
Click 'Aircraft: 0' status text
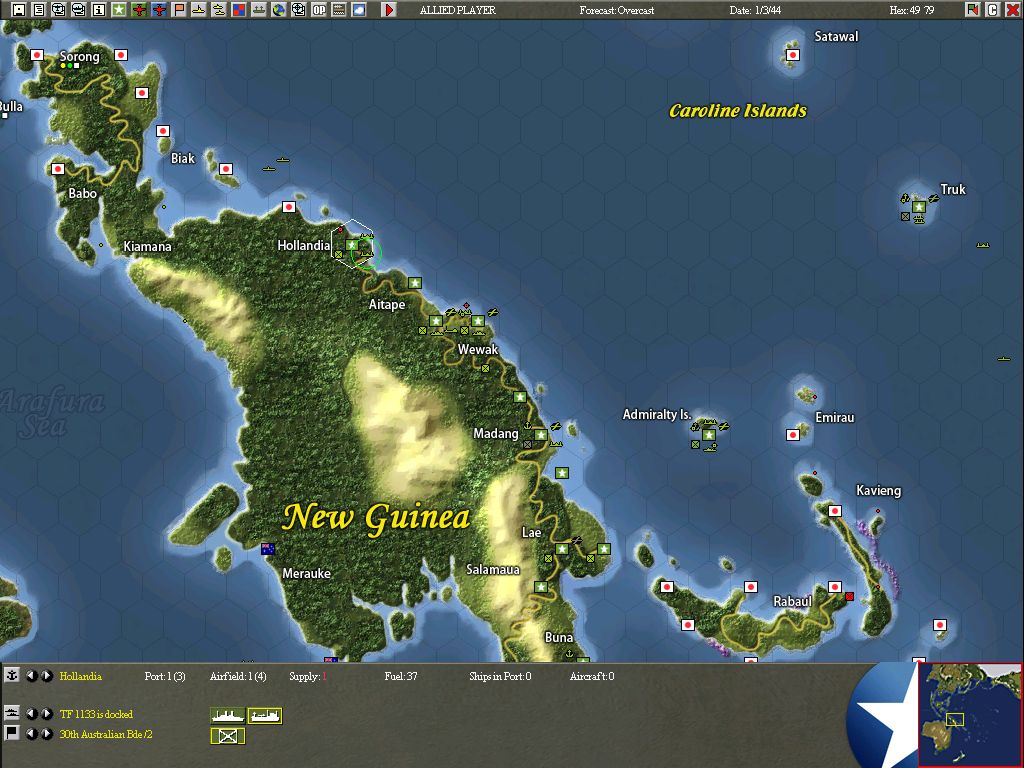point(592,677)
